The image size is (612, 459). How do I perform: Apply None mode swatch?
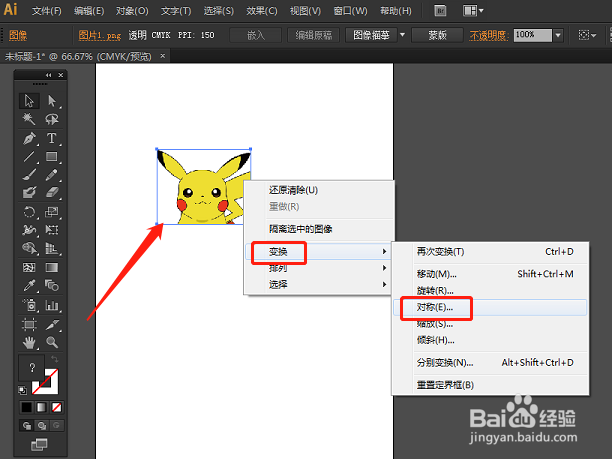click(x=56, y=407)
